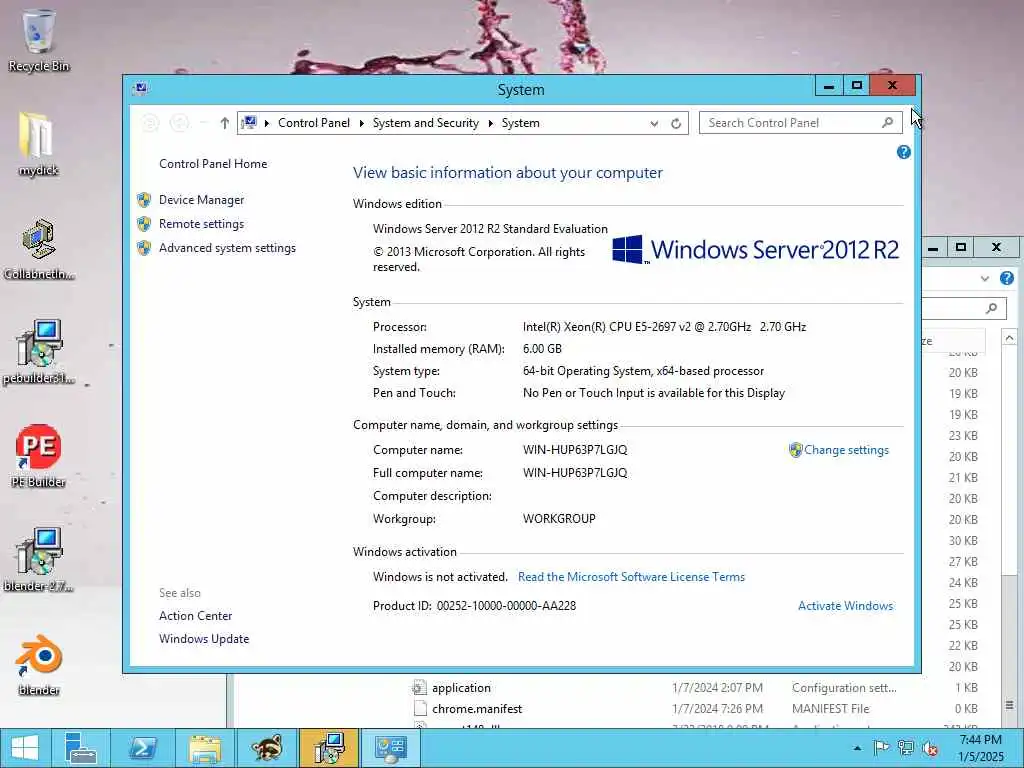Screen dimensions: 1024x768
Task: Click the network tray icon
Action: click(906, 748)
